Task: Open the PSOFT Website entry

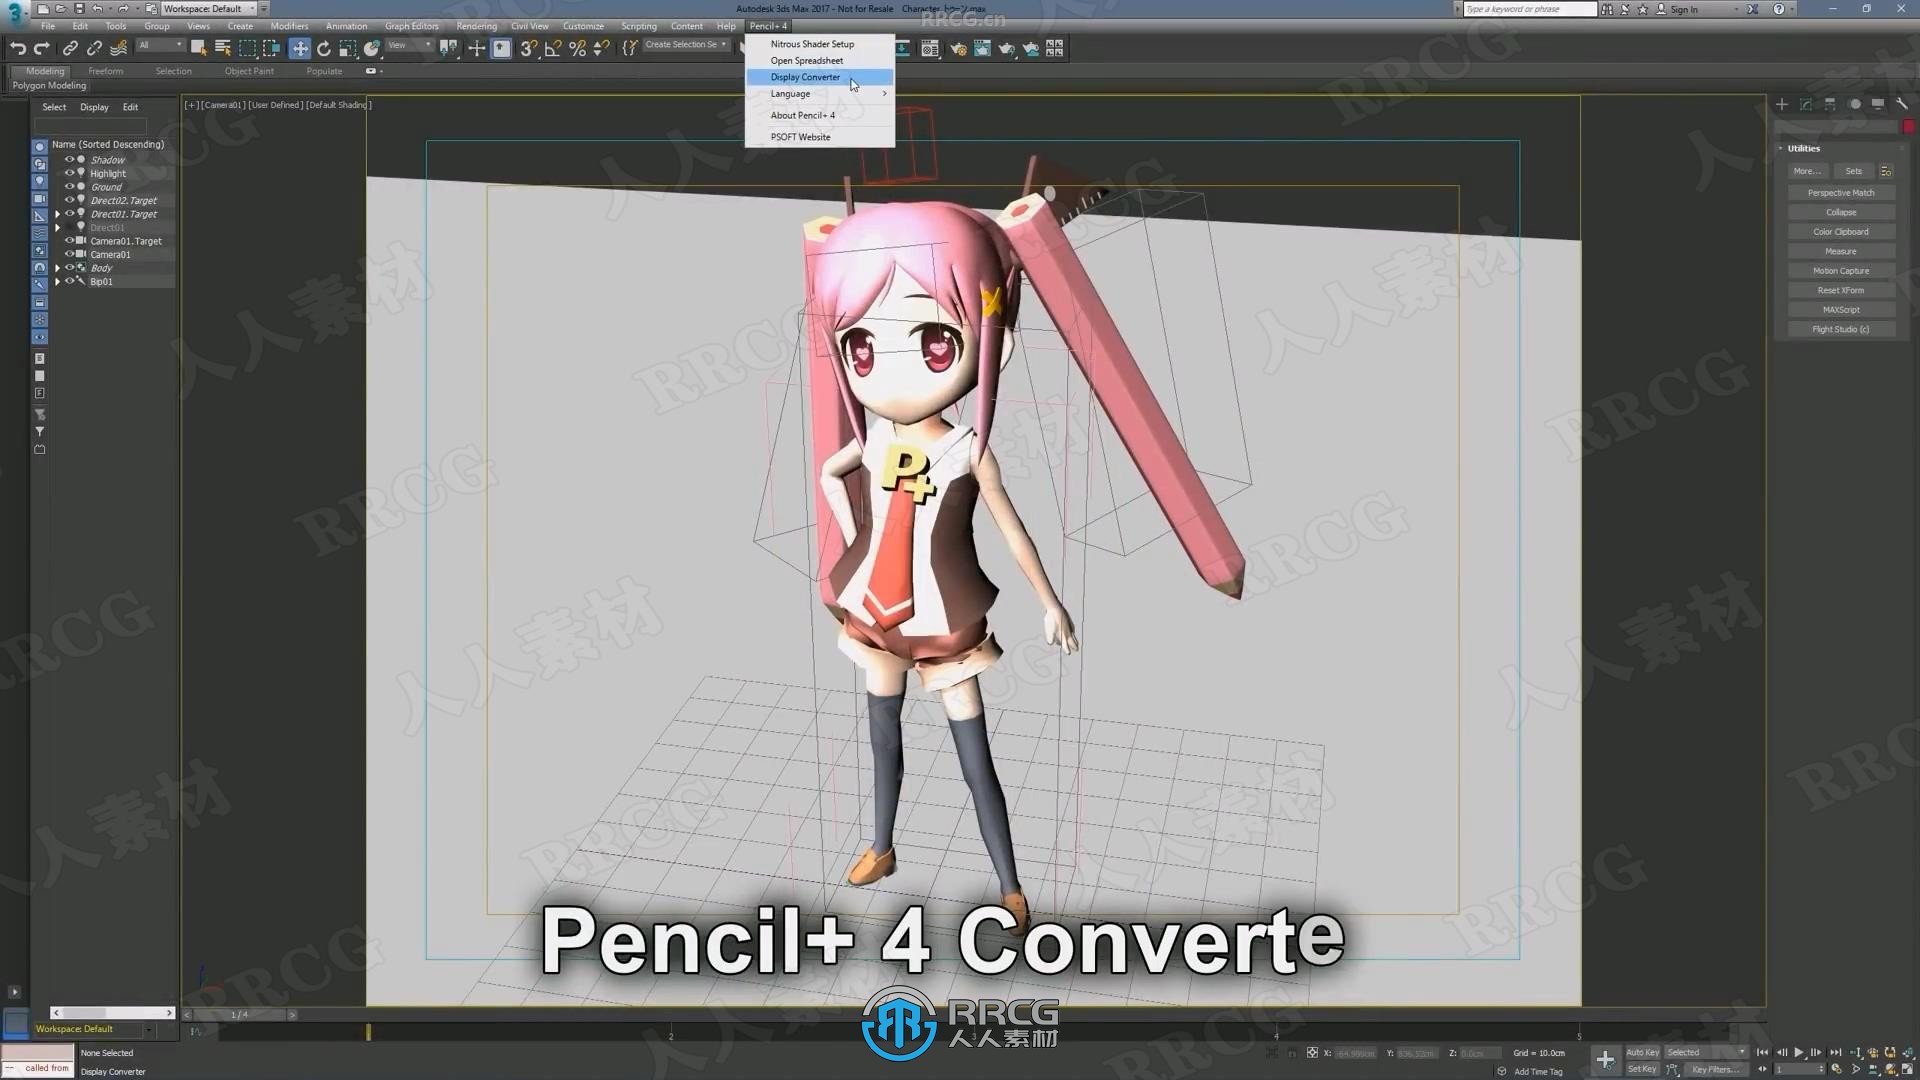Action: pyautogui.click(x=820, y=137)
